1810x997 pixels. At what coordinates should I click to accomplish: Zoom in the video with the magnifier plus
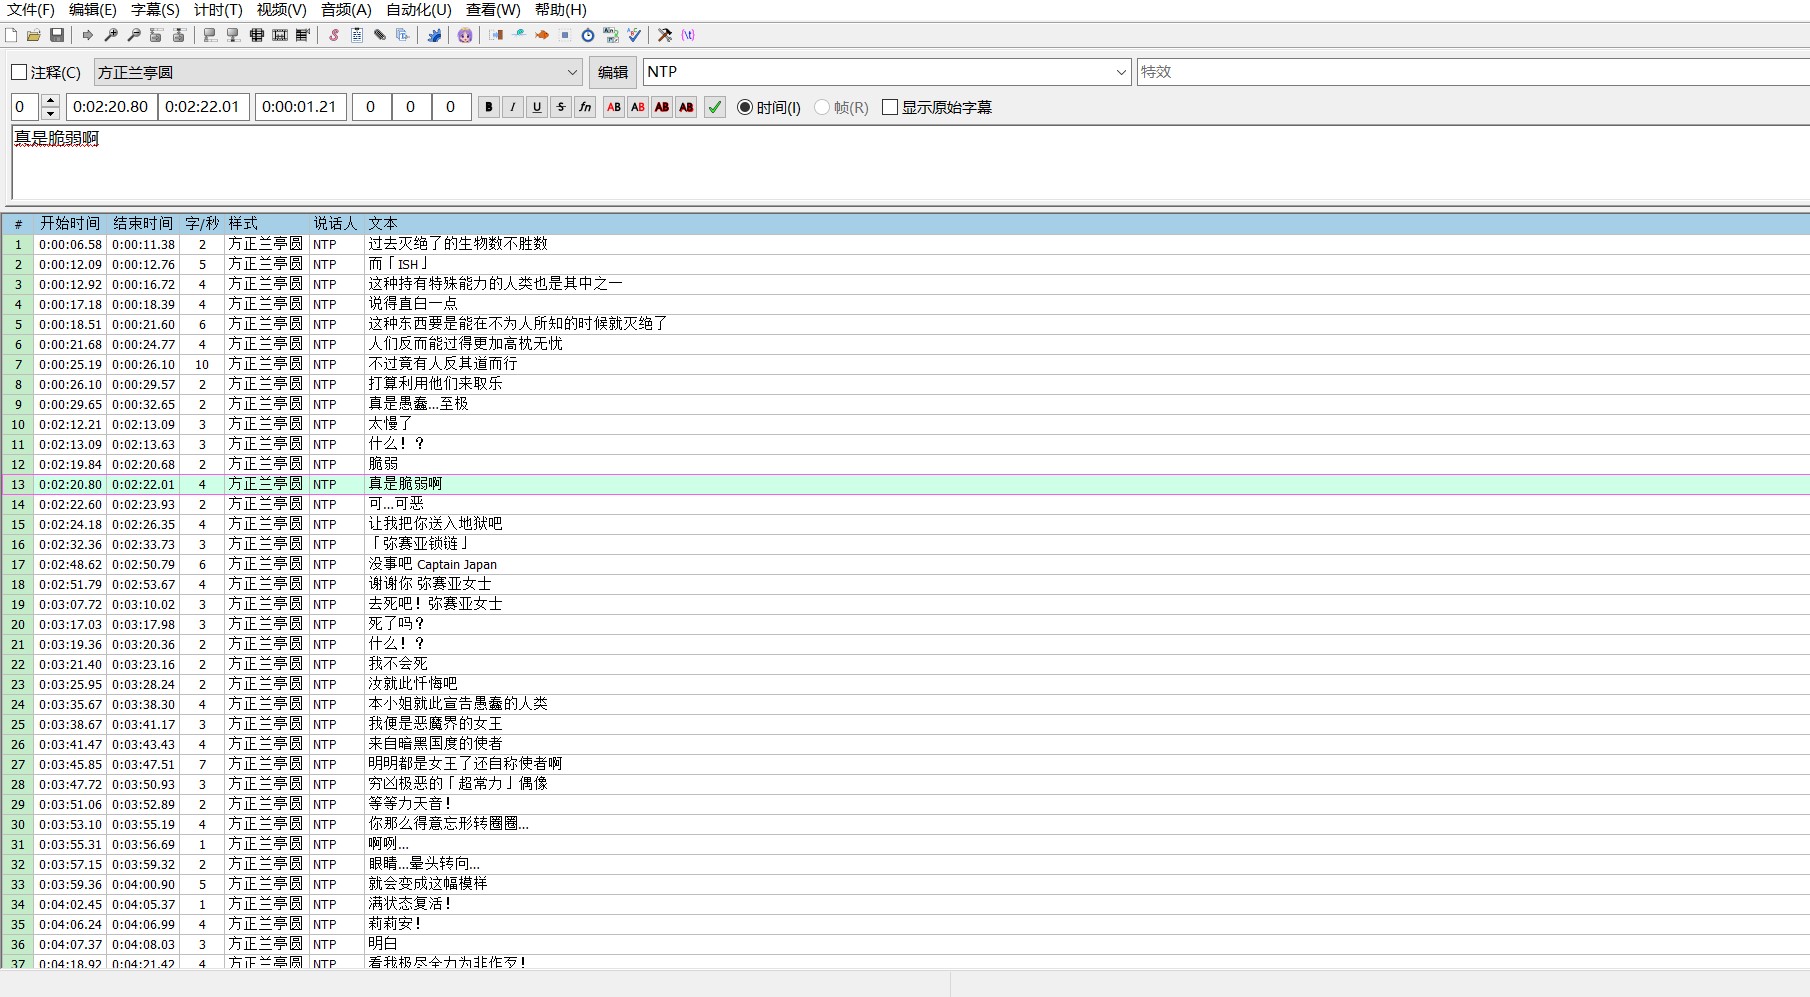(111, 35)
